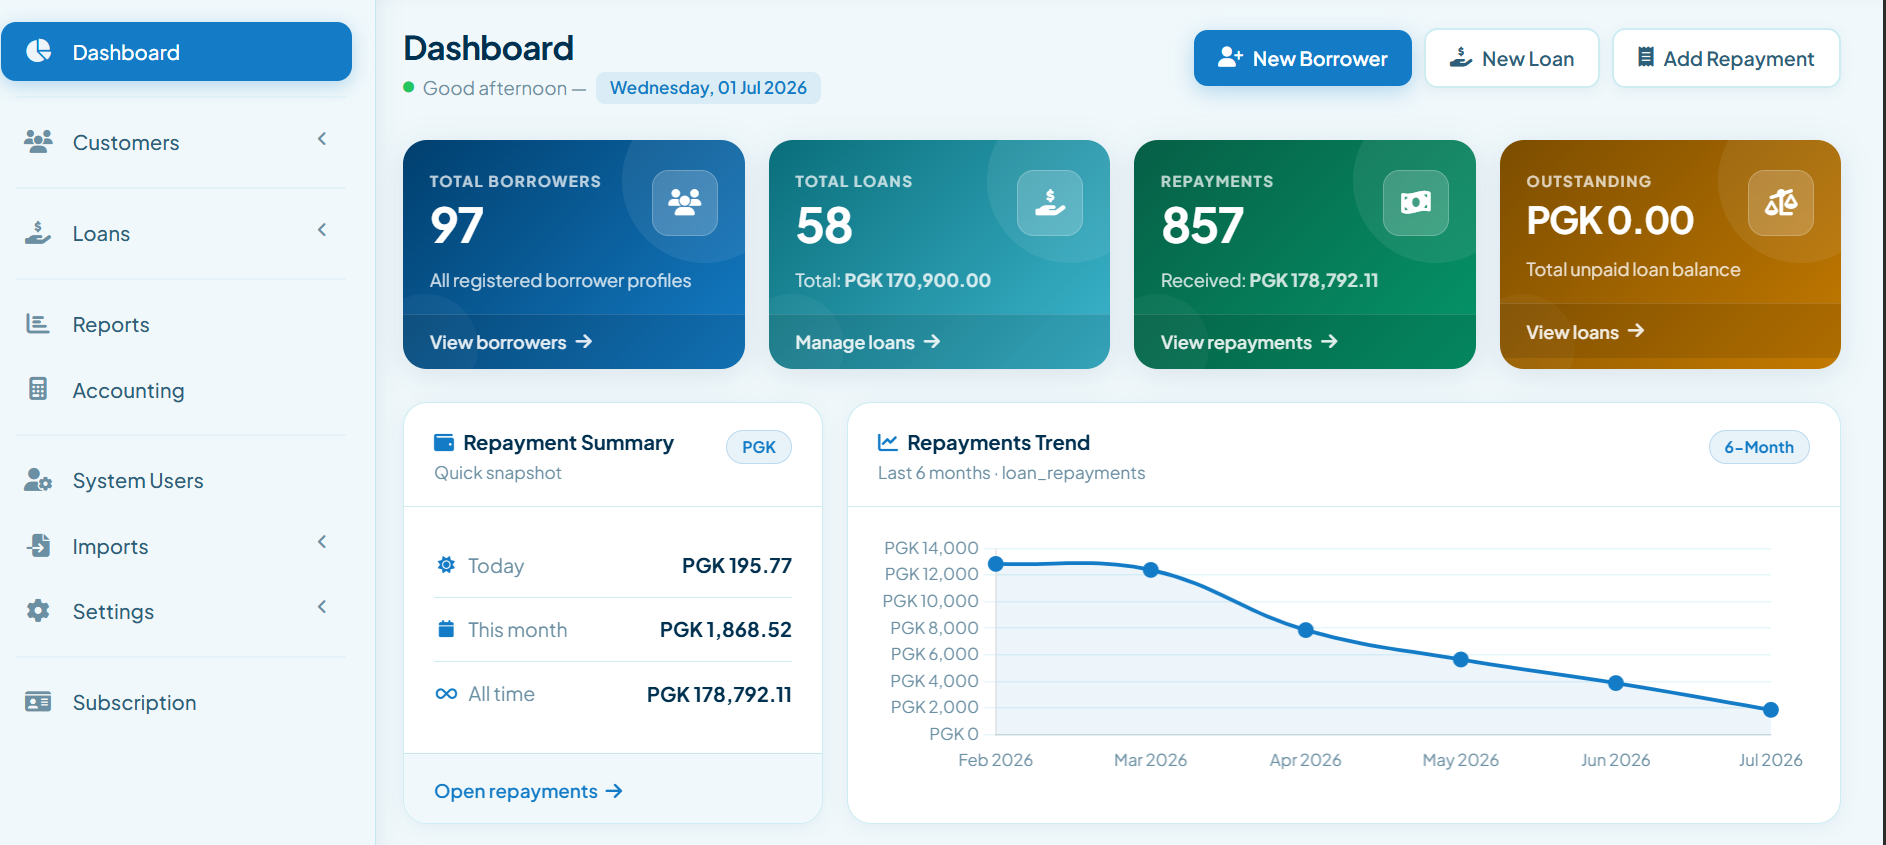Viewport: 1886px width, 845px height.
Task: Click the Jul 2026 data point on chart
Action: tap(1771, 710)
